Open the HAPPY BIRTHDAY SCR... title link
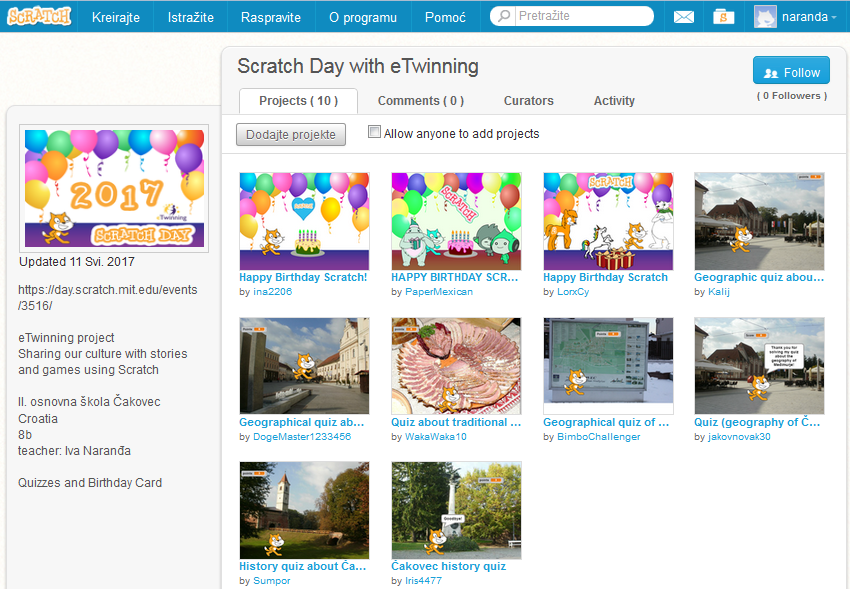 click(455, 277)
